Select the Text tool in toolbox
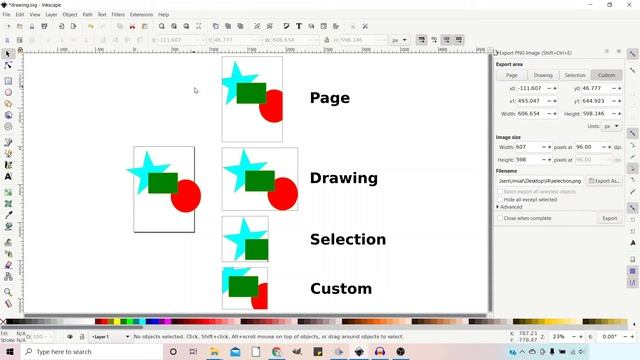Image resolution: width=640 pixels, height=360 pixels. click(x=8, y=176)
